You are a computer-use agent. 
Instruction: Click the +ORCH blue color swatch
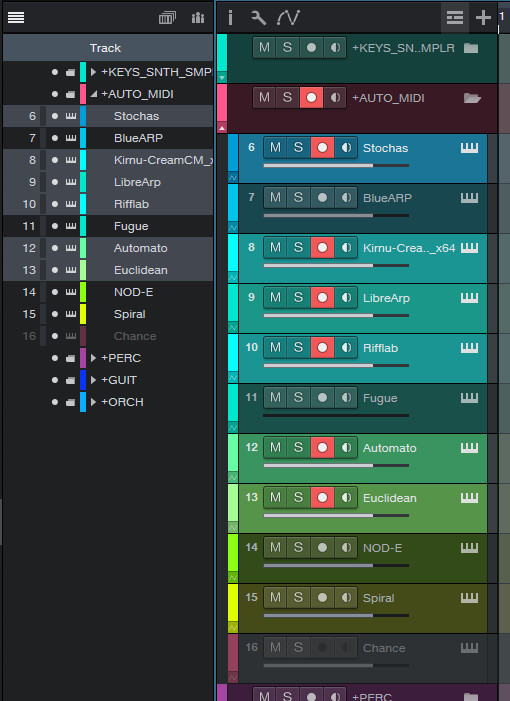click(83, 402)
